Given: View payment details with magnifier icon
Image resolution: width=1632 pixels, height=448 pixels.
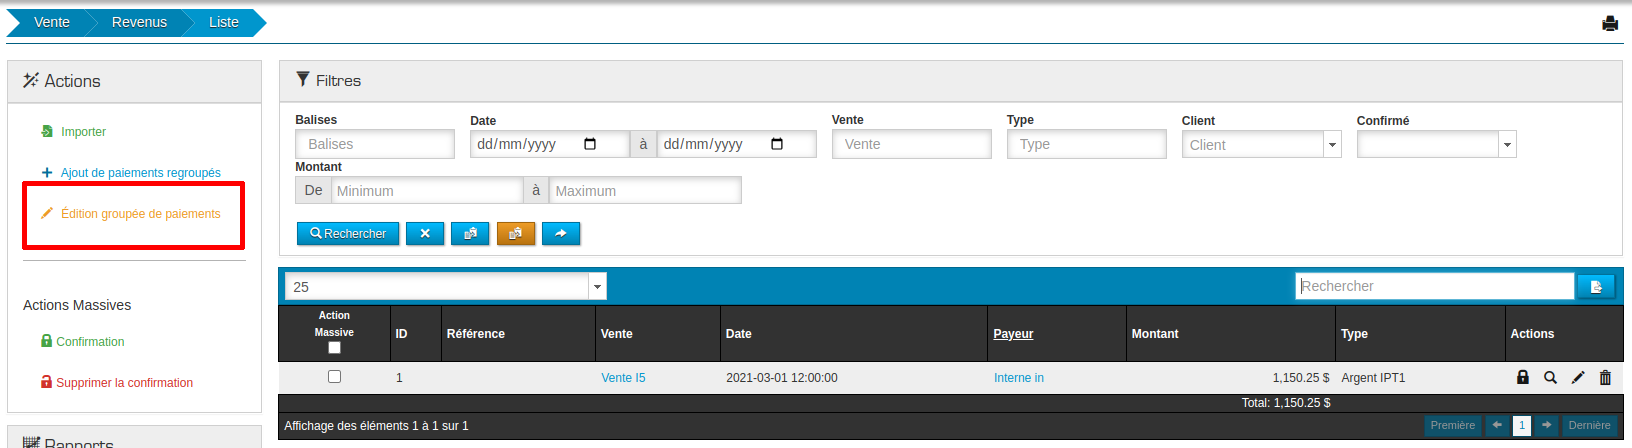Looking at the screenshot, I should click(x=1550, y=377).
